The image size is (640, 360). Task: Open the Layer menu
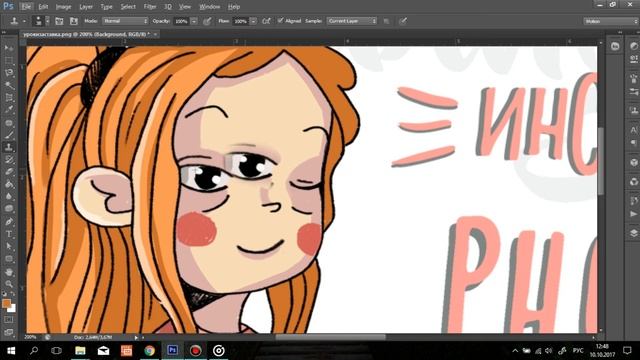pyautogui.click(x=86, y=7)
